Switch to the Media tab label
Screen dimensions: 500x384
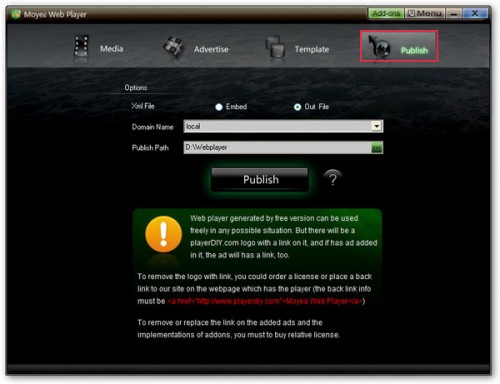(x=112, y=49)
